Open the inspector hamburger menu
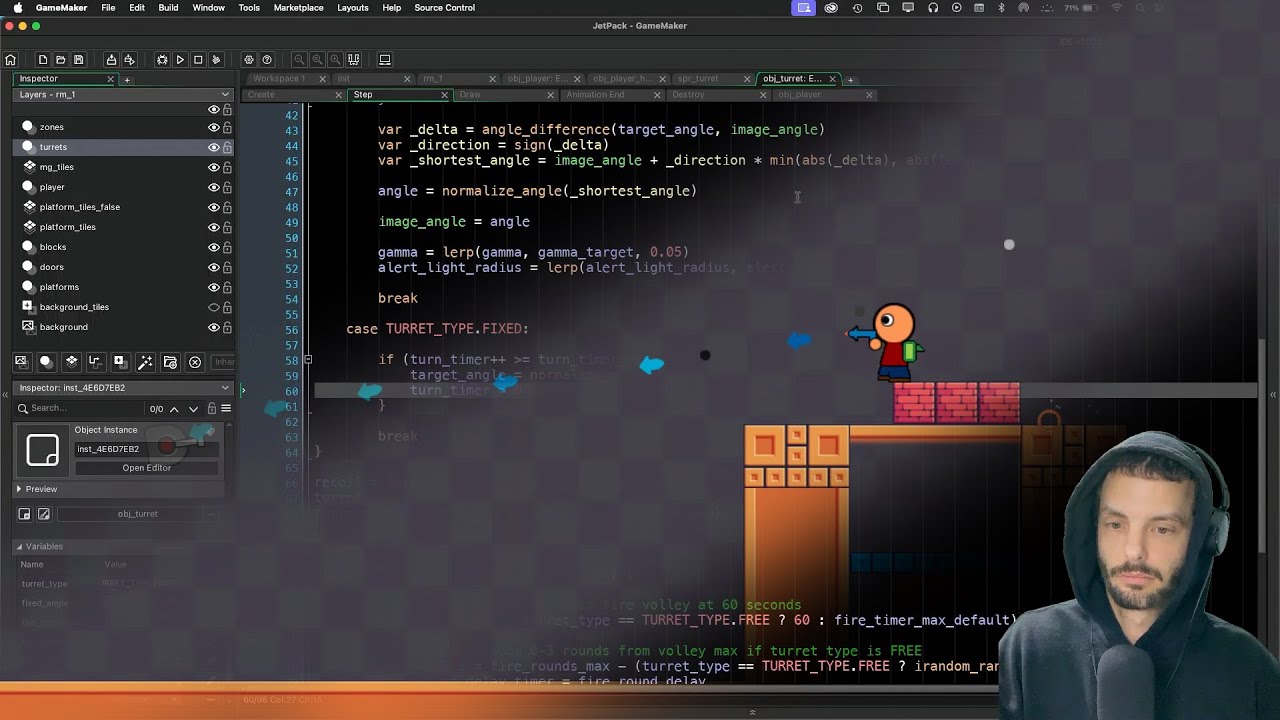This screenshot has height=720, width=1280. [226, 409]
